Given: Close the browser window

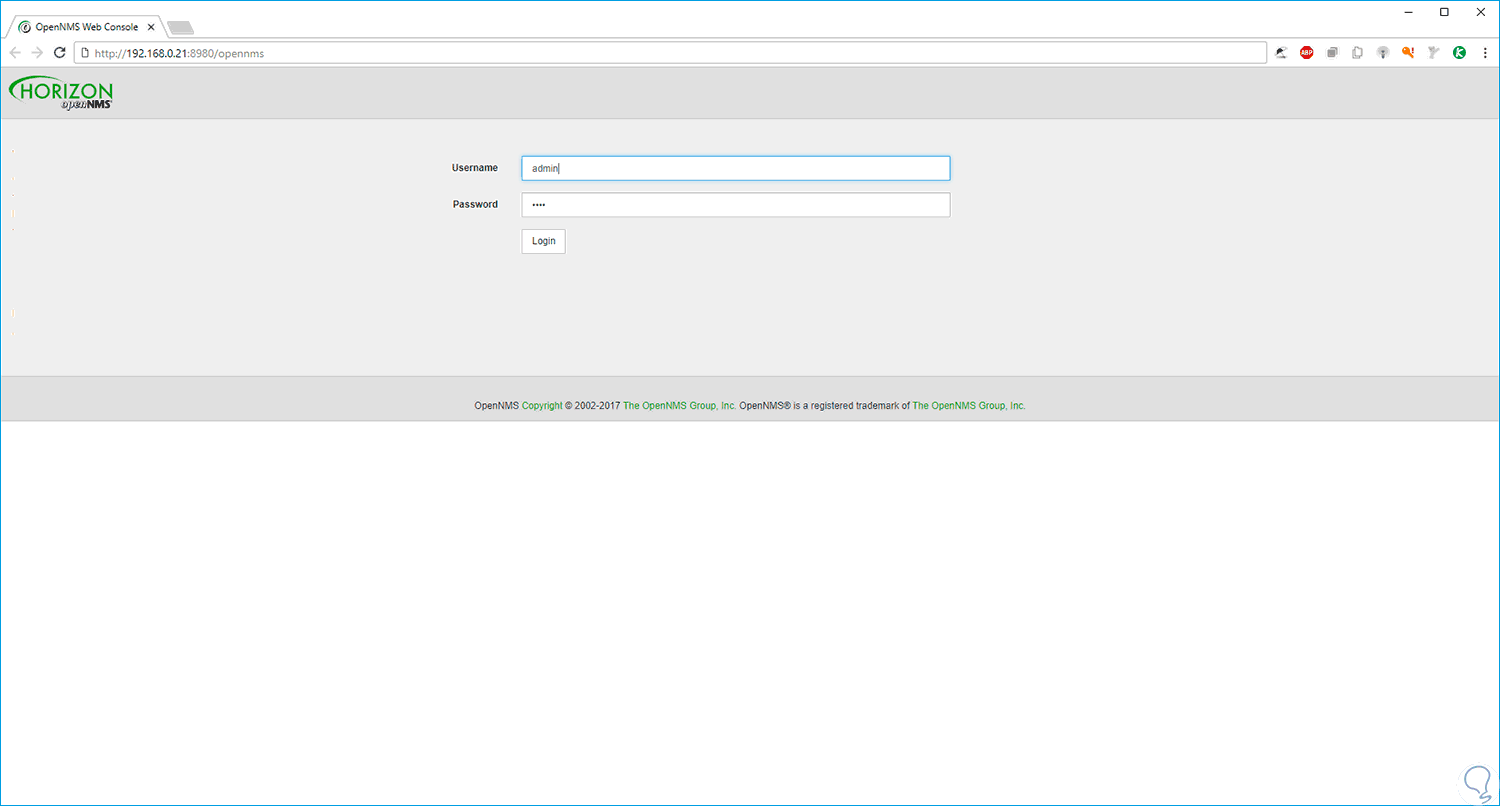Looking at the screenshot, I should pyautogui.click(x=1481, y=12).
